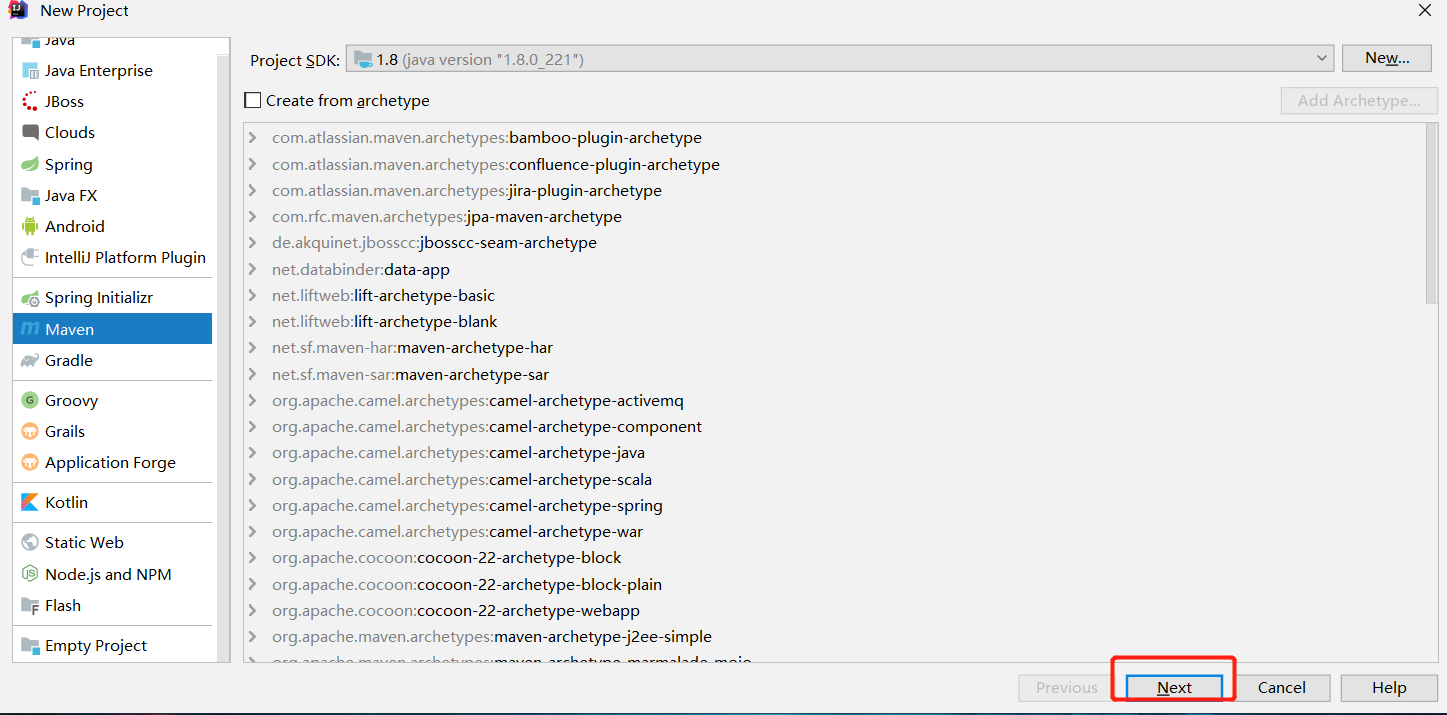Expand the lift-archetype-basic row
Screen dimensions: 1447x715
253,295
